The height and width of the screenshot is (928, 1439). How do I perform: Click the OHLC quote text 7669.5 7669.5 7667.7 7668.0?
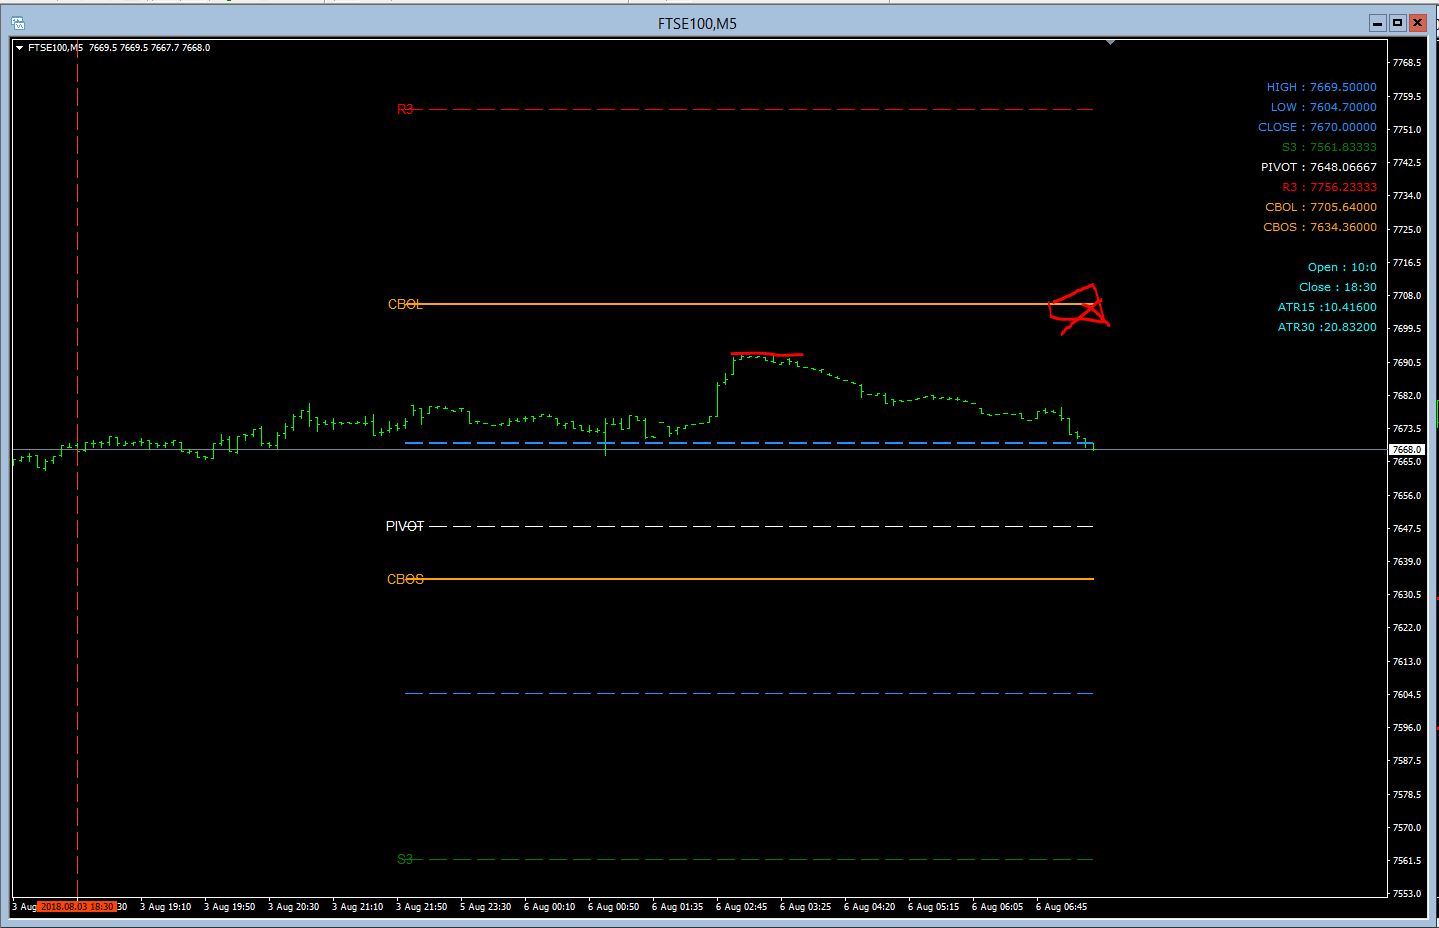tap(149, 47)
